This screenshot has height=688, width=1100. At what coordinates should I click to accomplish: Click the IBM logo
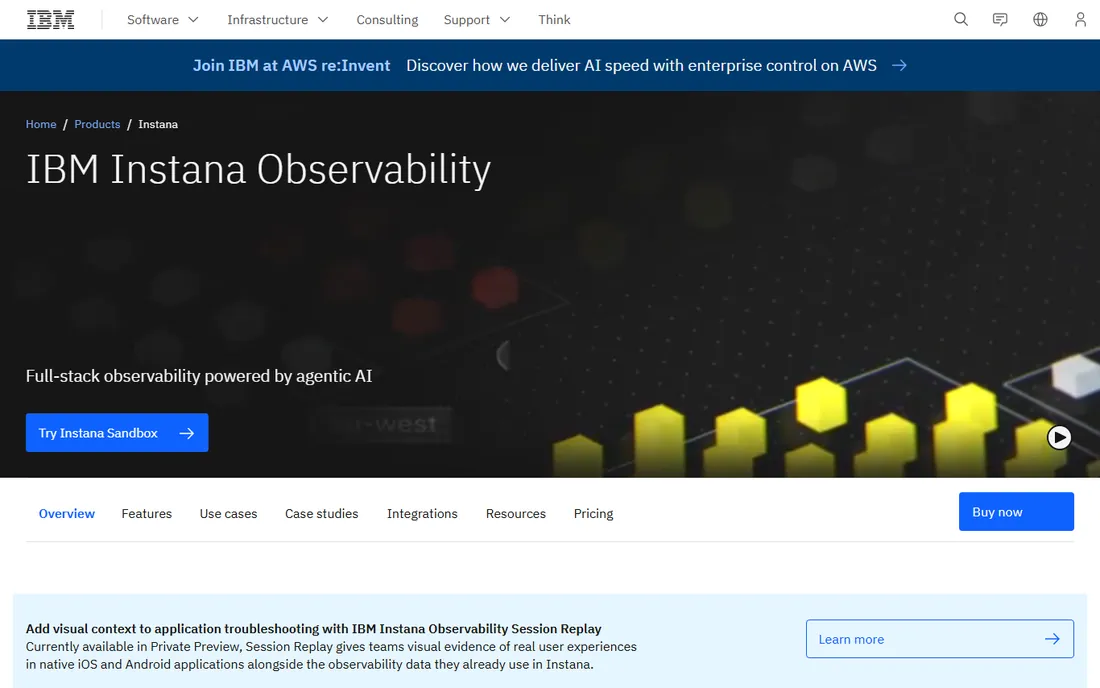51,20
